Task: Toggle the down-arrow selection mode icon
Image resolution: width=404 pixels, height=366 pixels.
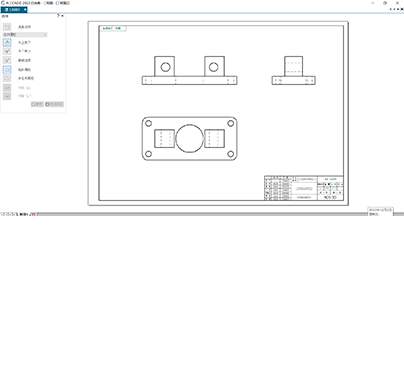Action: click(x=7, y=51)
